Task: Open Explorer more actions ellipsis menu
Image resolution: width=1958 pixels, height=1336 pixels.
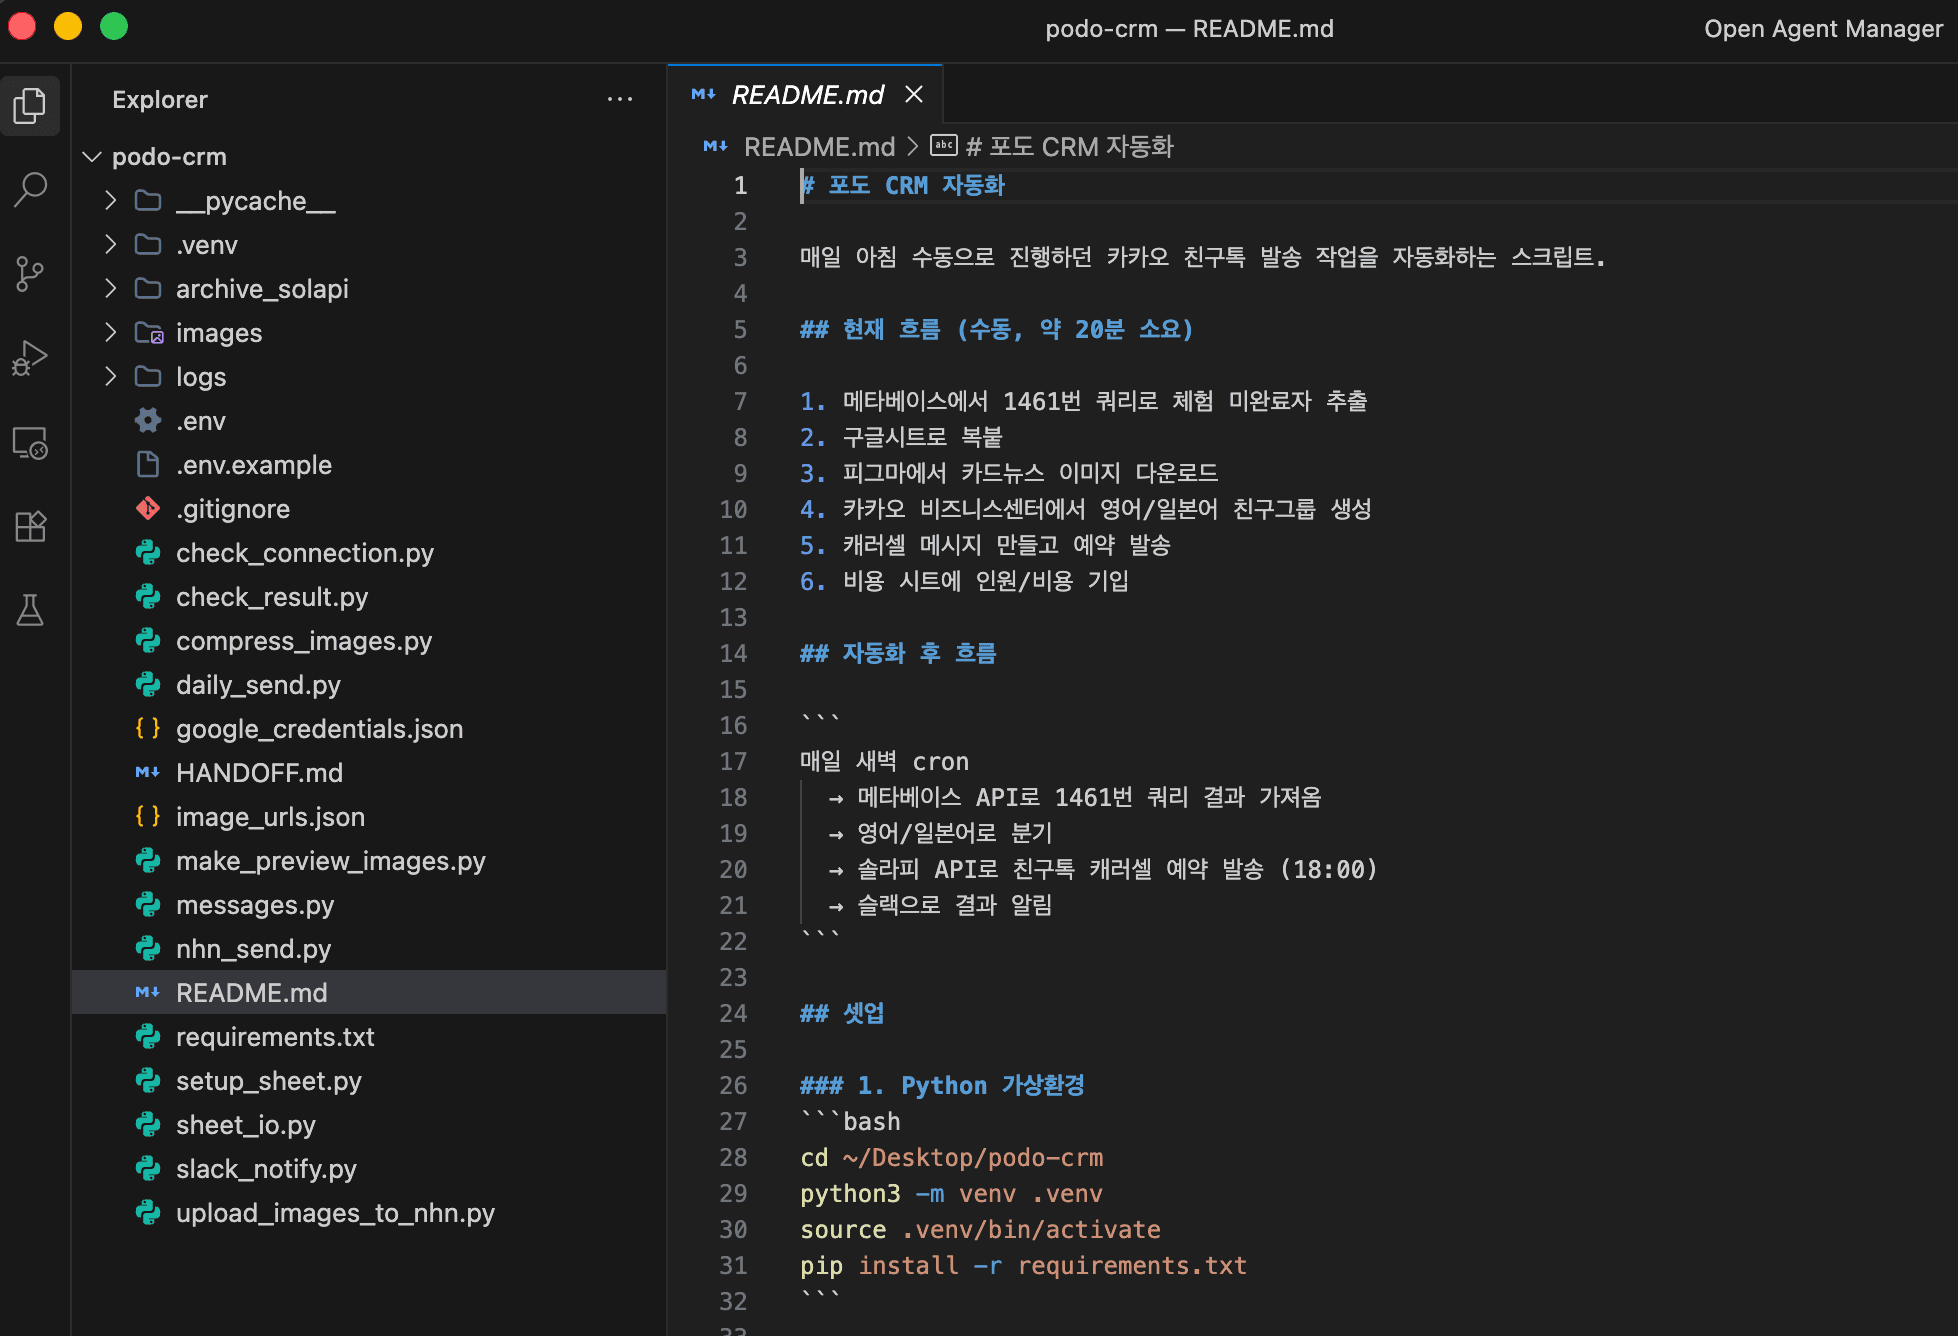Action: click(620, 99)
